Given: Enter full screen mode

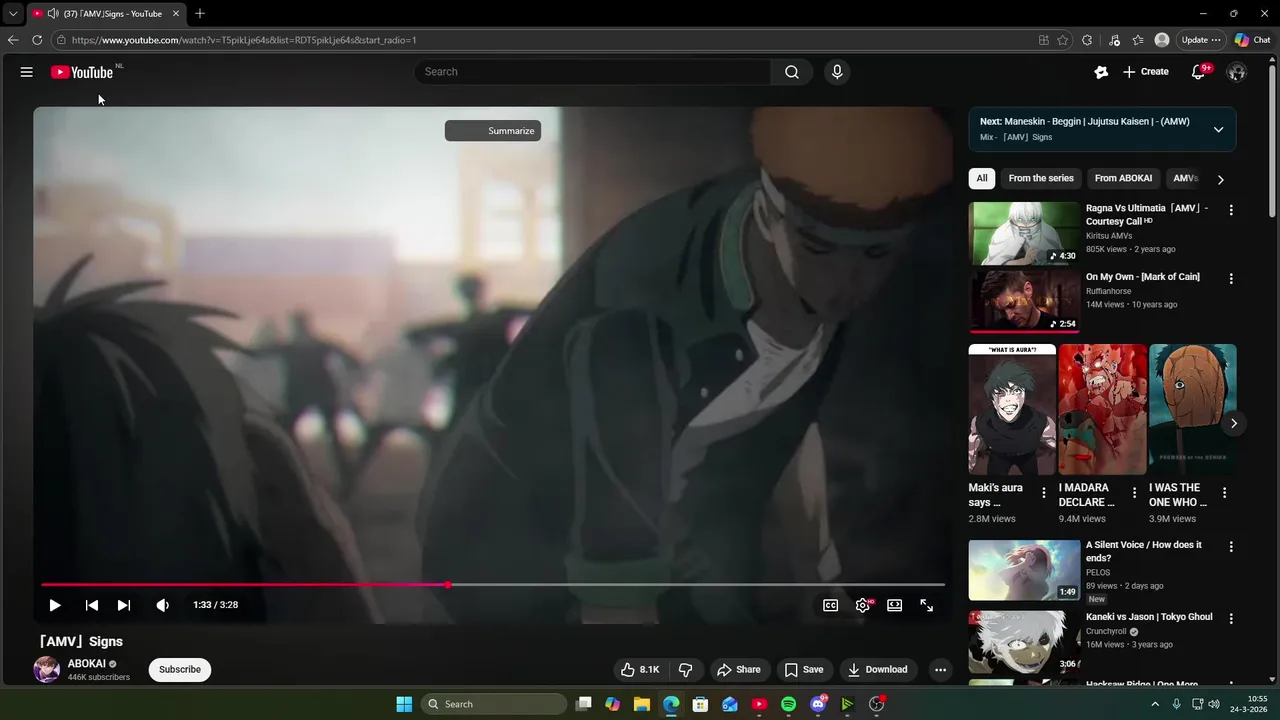Looking at the screenshot, I should point(927,605).
